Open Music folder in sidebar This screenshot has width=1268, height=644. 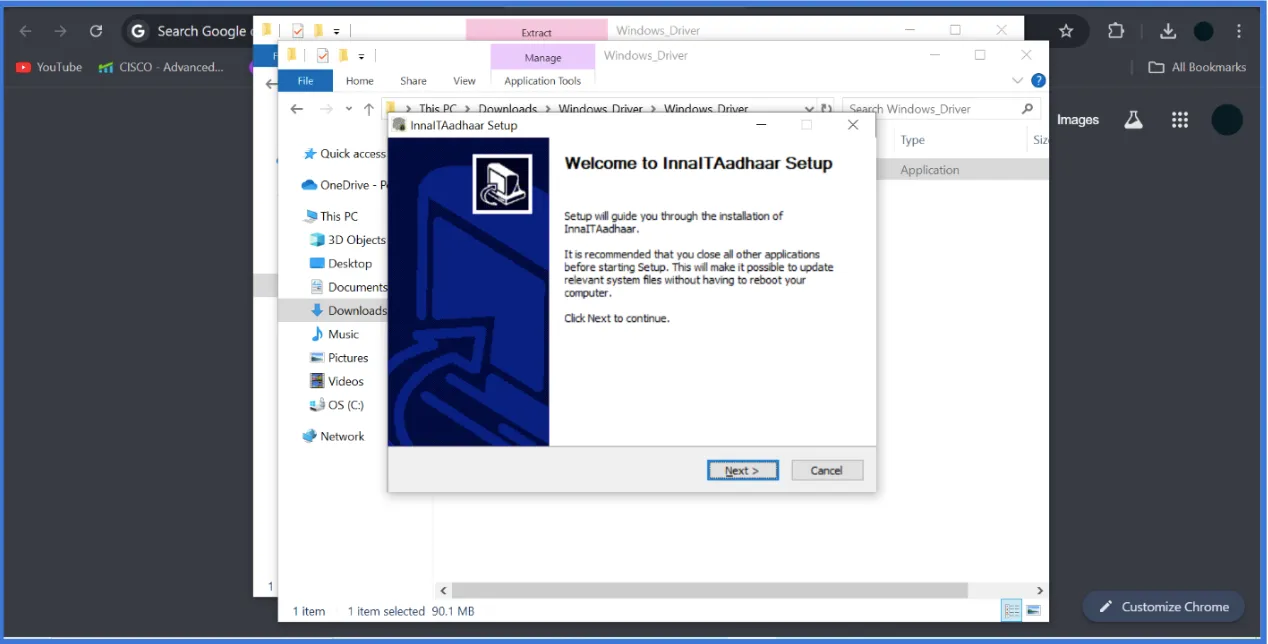[335, 334]
